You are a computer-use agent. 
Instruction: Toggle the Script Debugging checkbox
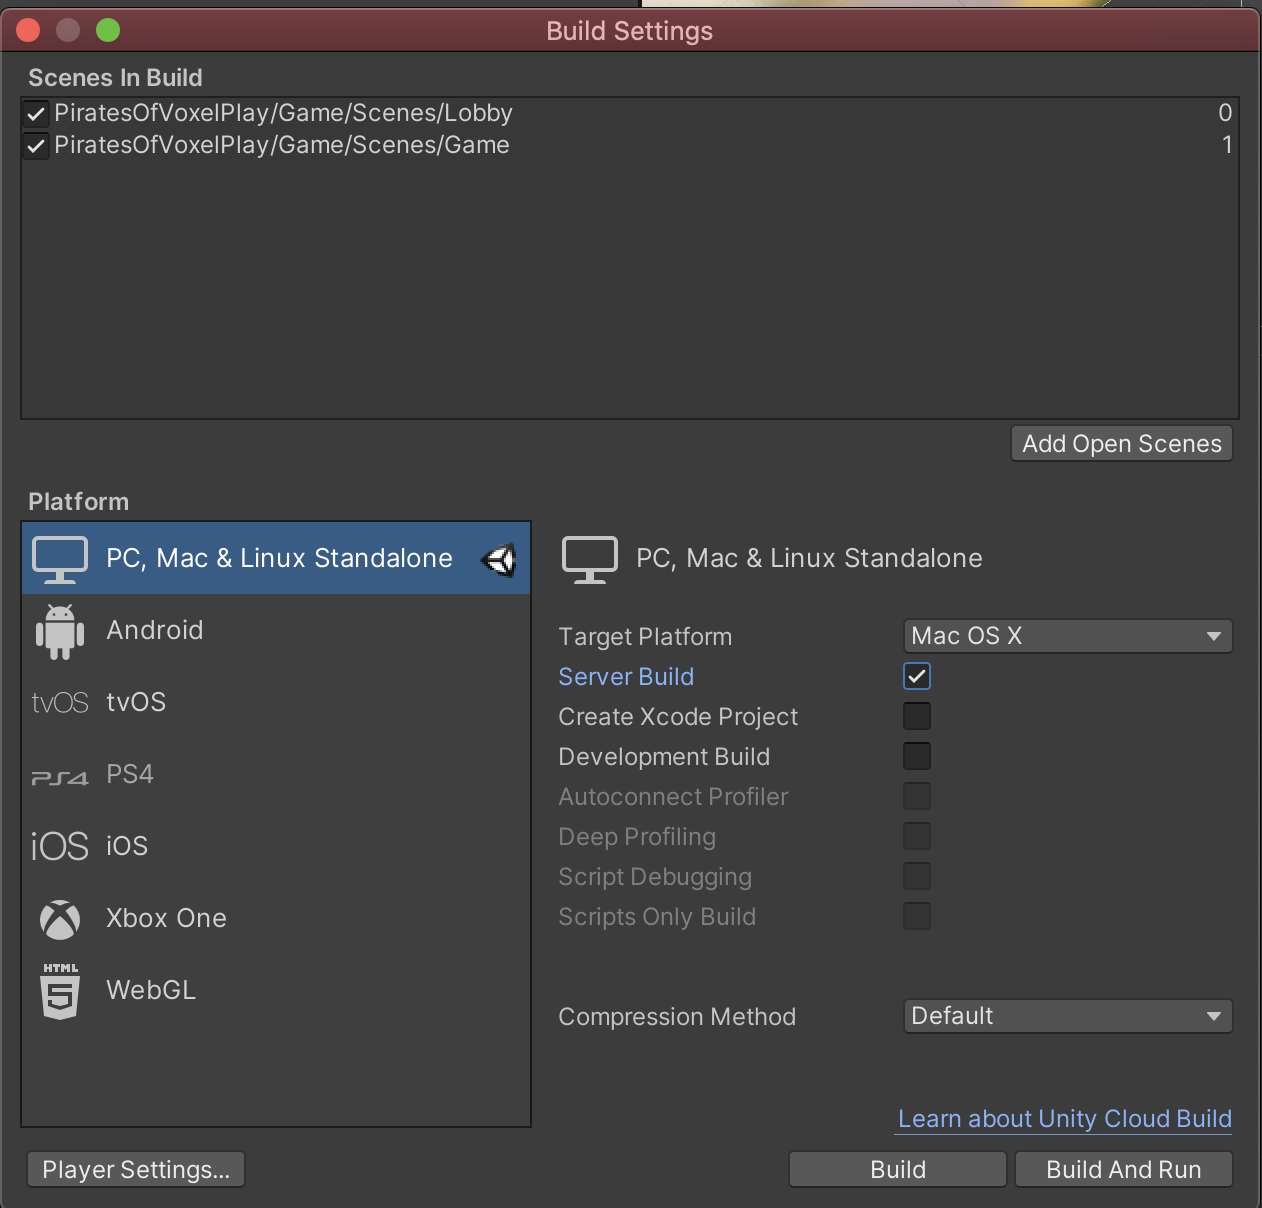click(917, 876)
